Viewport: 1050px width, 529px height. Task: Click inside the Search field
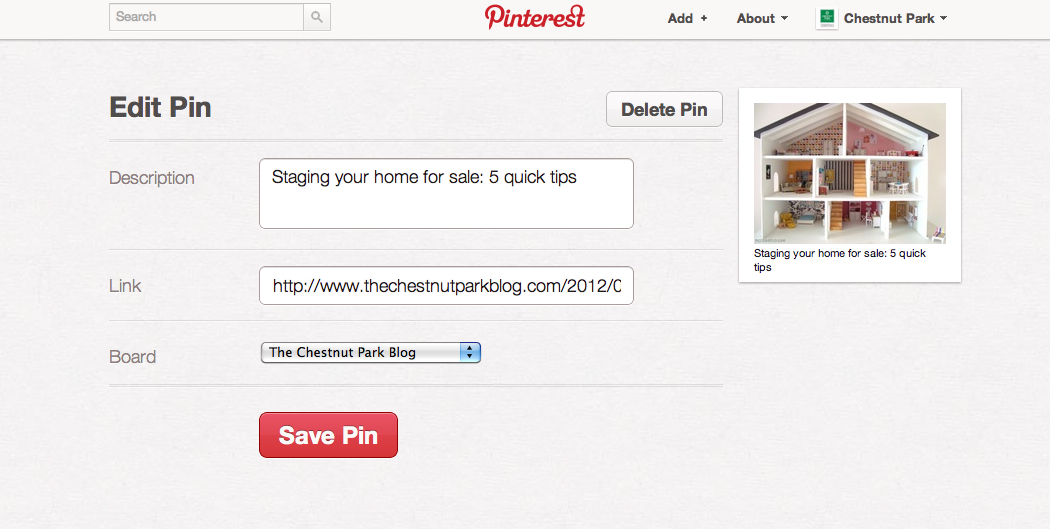click(x=206, y=17)
